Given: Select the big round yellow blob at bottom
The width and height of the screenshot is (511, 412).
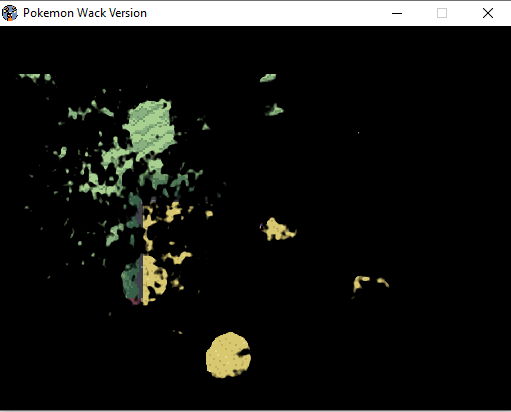Looking at the screenshot, I should 228,355.
